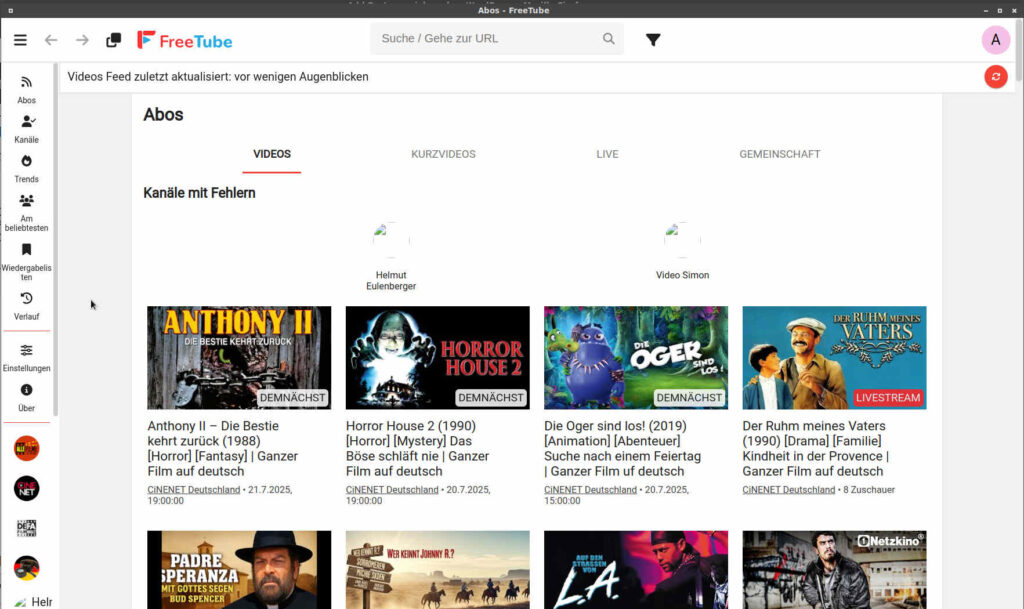
Task: Open the profile avatar labeled A
Action: (995, 40)
